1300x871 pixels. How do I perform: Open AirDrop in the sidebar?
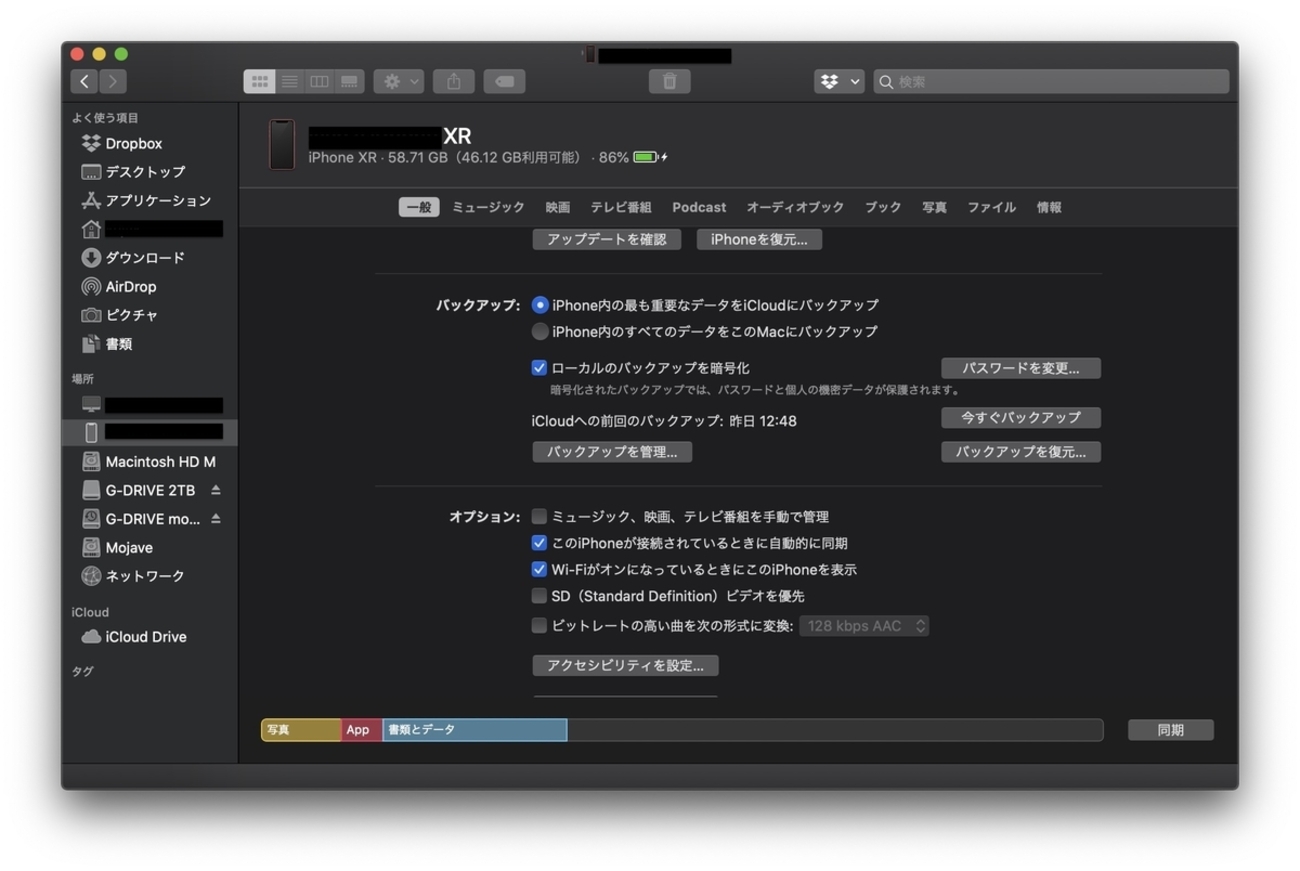coord(131,287)
